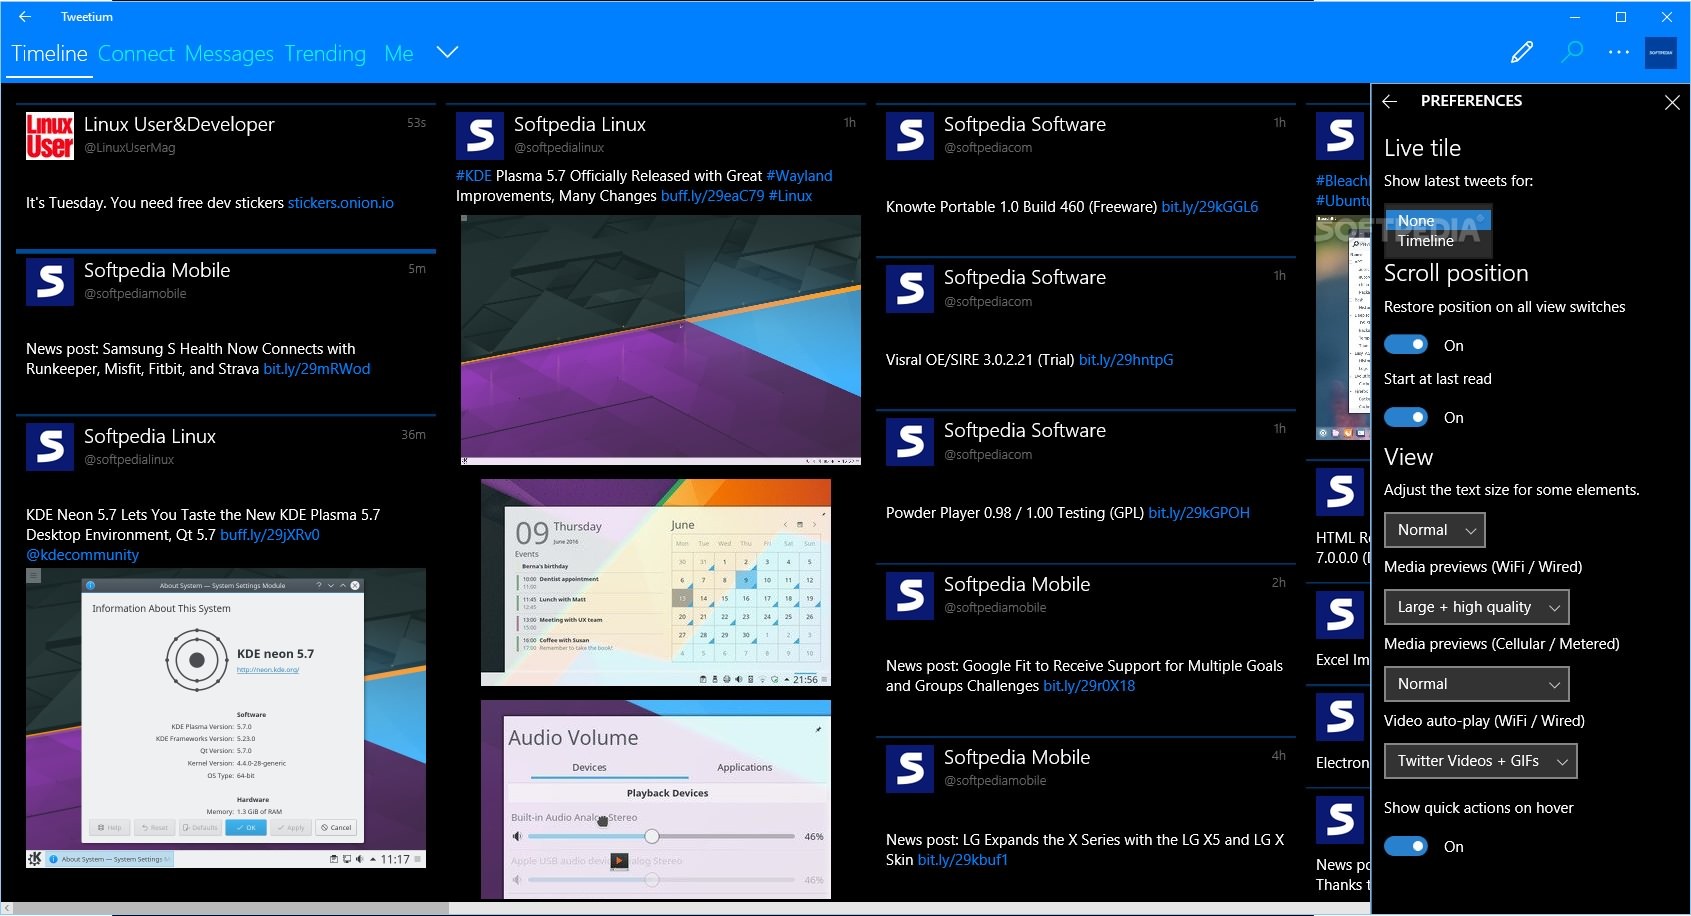Open Softpedia Mobile avatar on LG X5 post
The width and height of the screenshot is (1691, 916).
(910, 769)
